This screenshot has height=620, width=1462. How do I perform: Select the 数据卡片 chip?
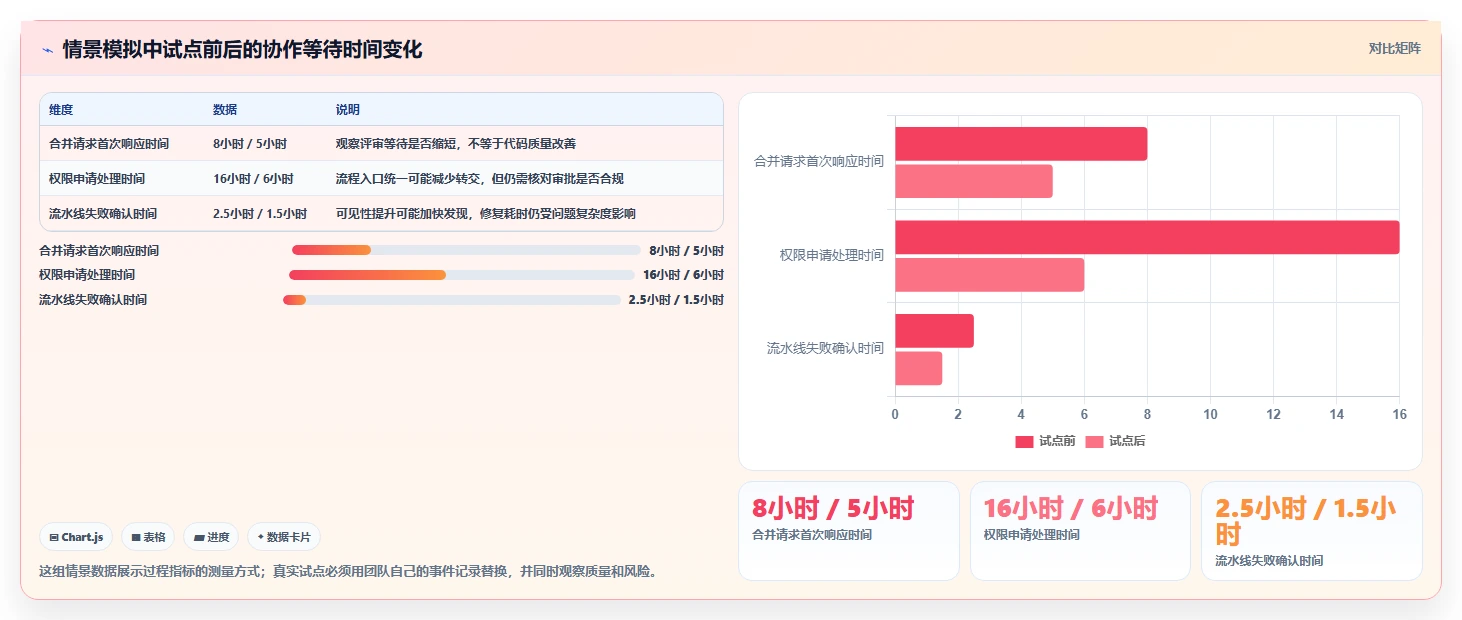[x=284, y=537]
